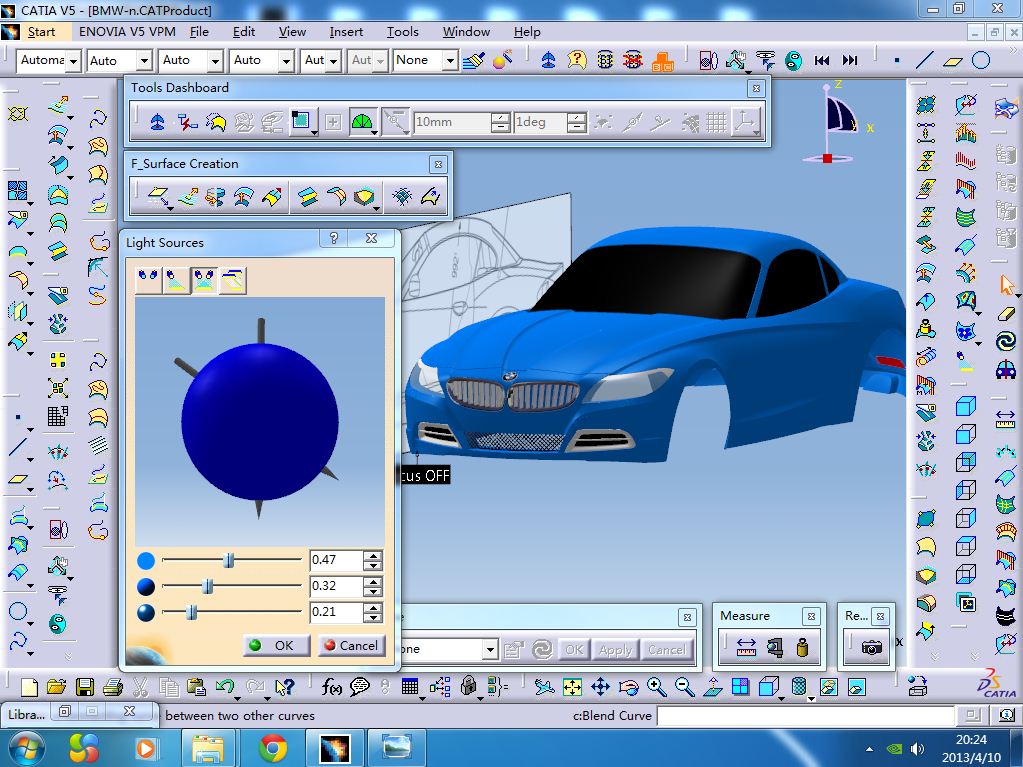Save the document with the floppy icon
This screenshot has height=767, width=1023.
tap(85, 687)
